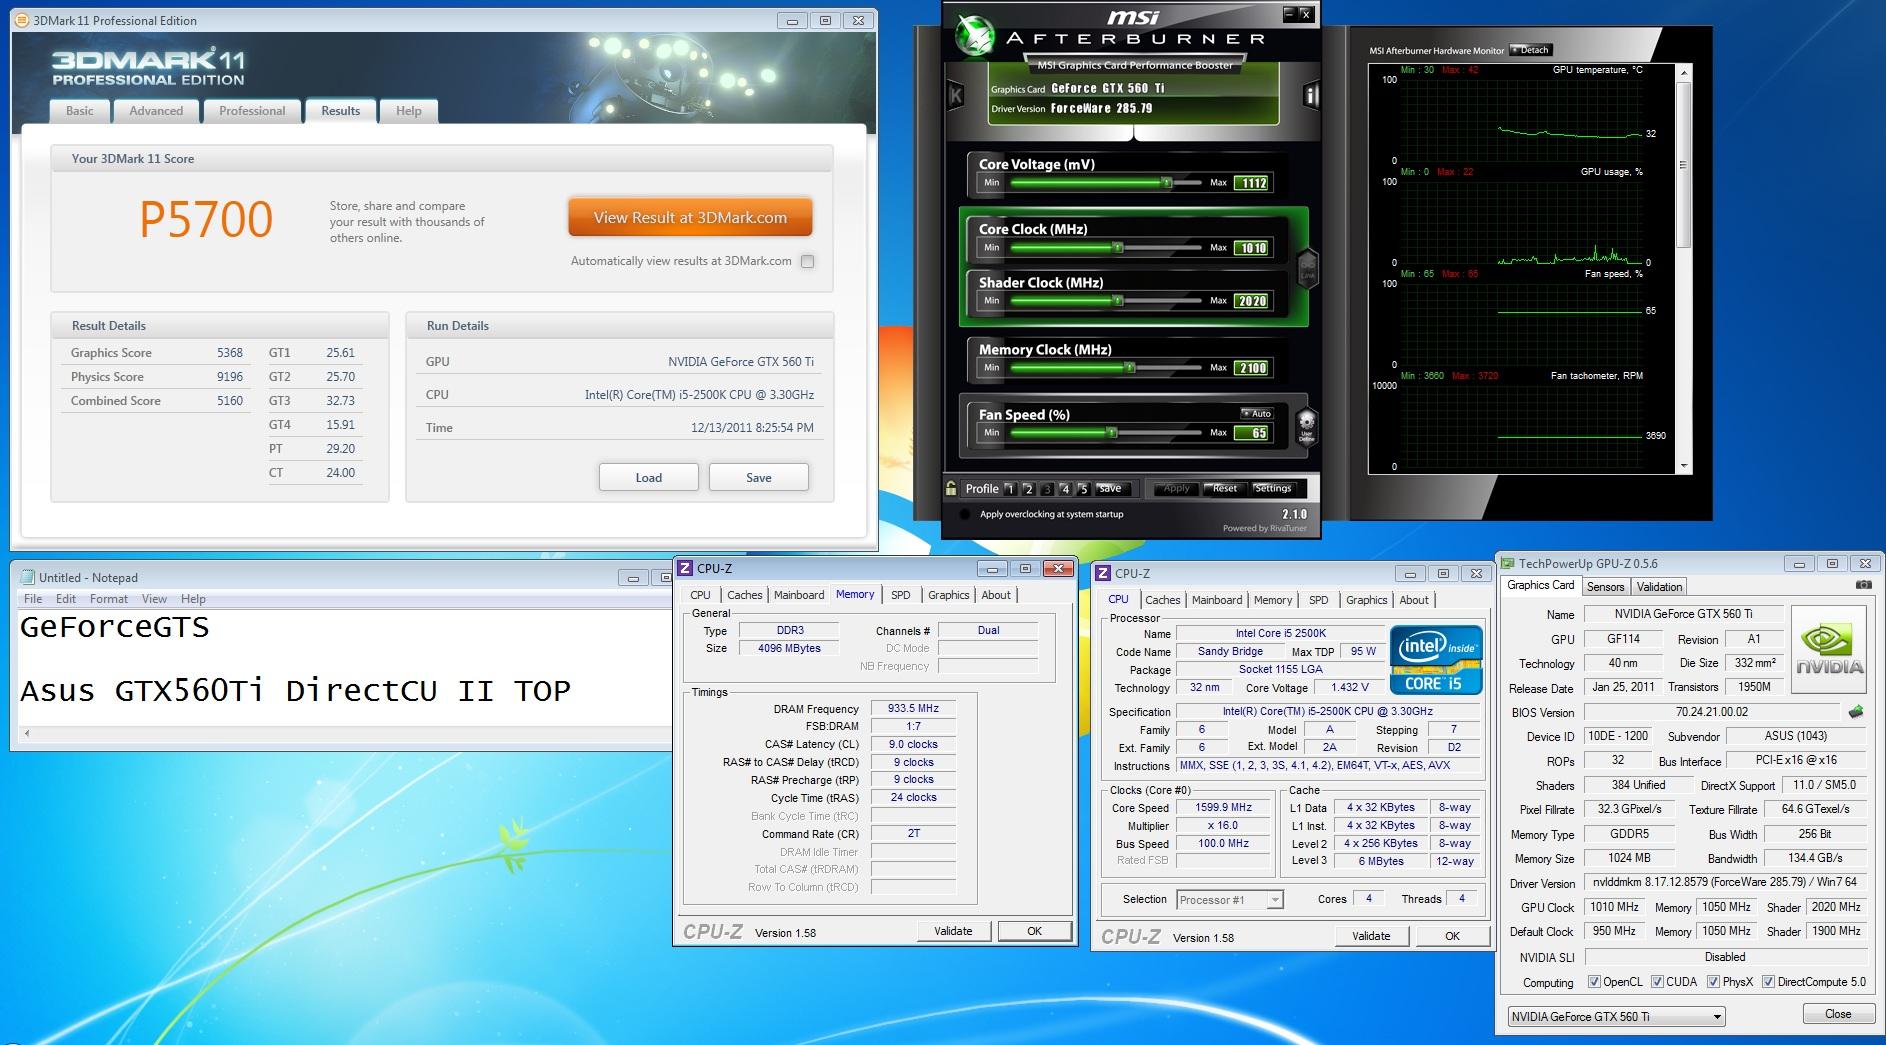This screenshot has height=1045, width=1886.
Task: Toggle the clock Link hexagon icon
Action: 1306,267
